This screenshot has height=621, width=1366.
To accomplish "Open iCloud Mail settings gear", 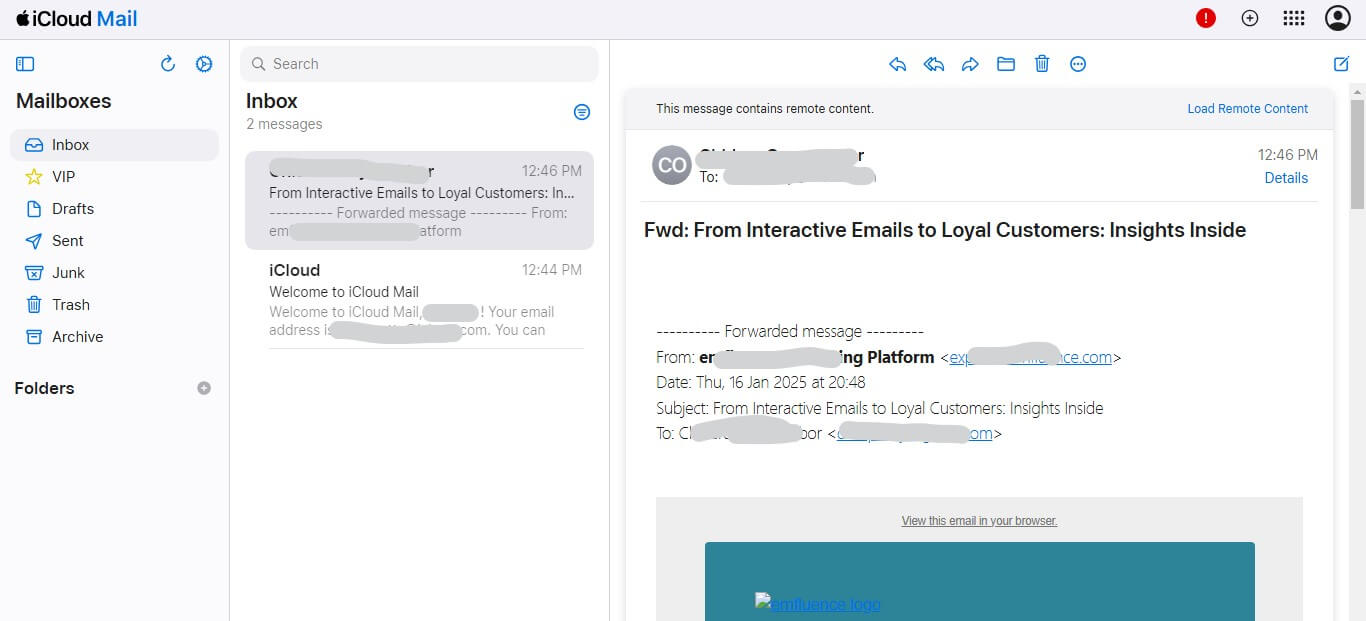I will click(204, 63).
